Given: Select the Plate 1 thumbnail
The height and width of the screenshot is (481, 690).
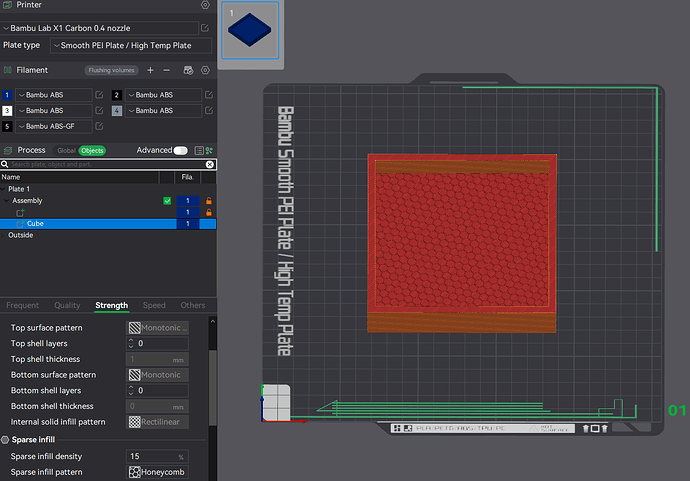Looking at the screenshot, I should 250,30.
